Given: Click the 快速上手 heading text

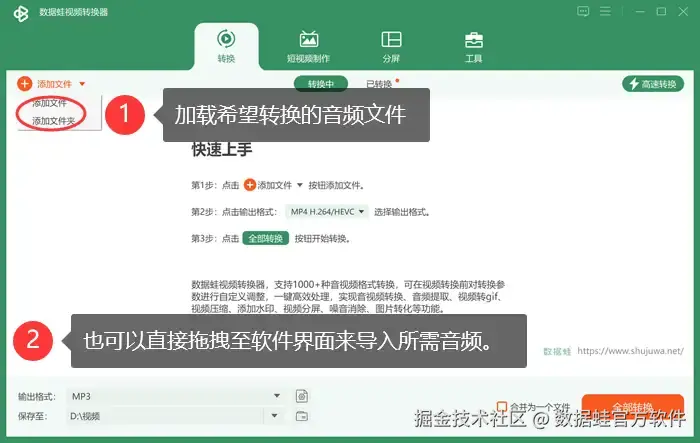Looking at the screenshot, I should click(x=222, y=149).
